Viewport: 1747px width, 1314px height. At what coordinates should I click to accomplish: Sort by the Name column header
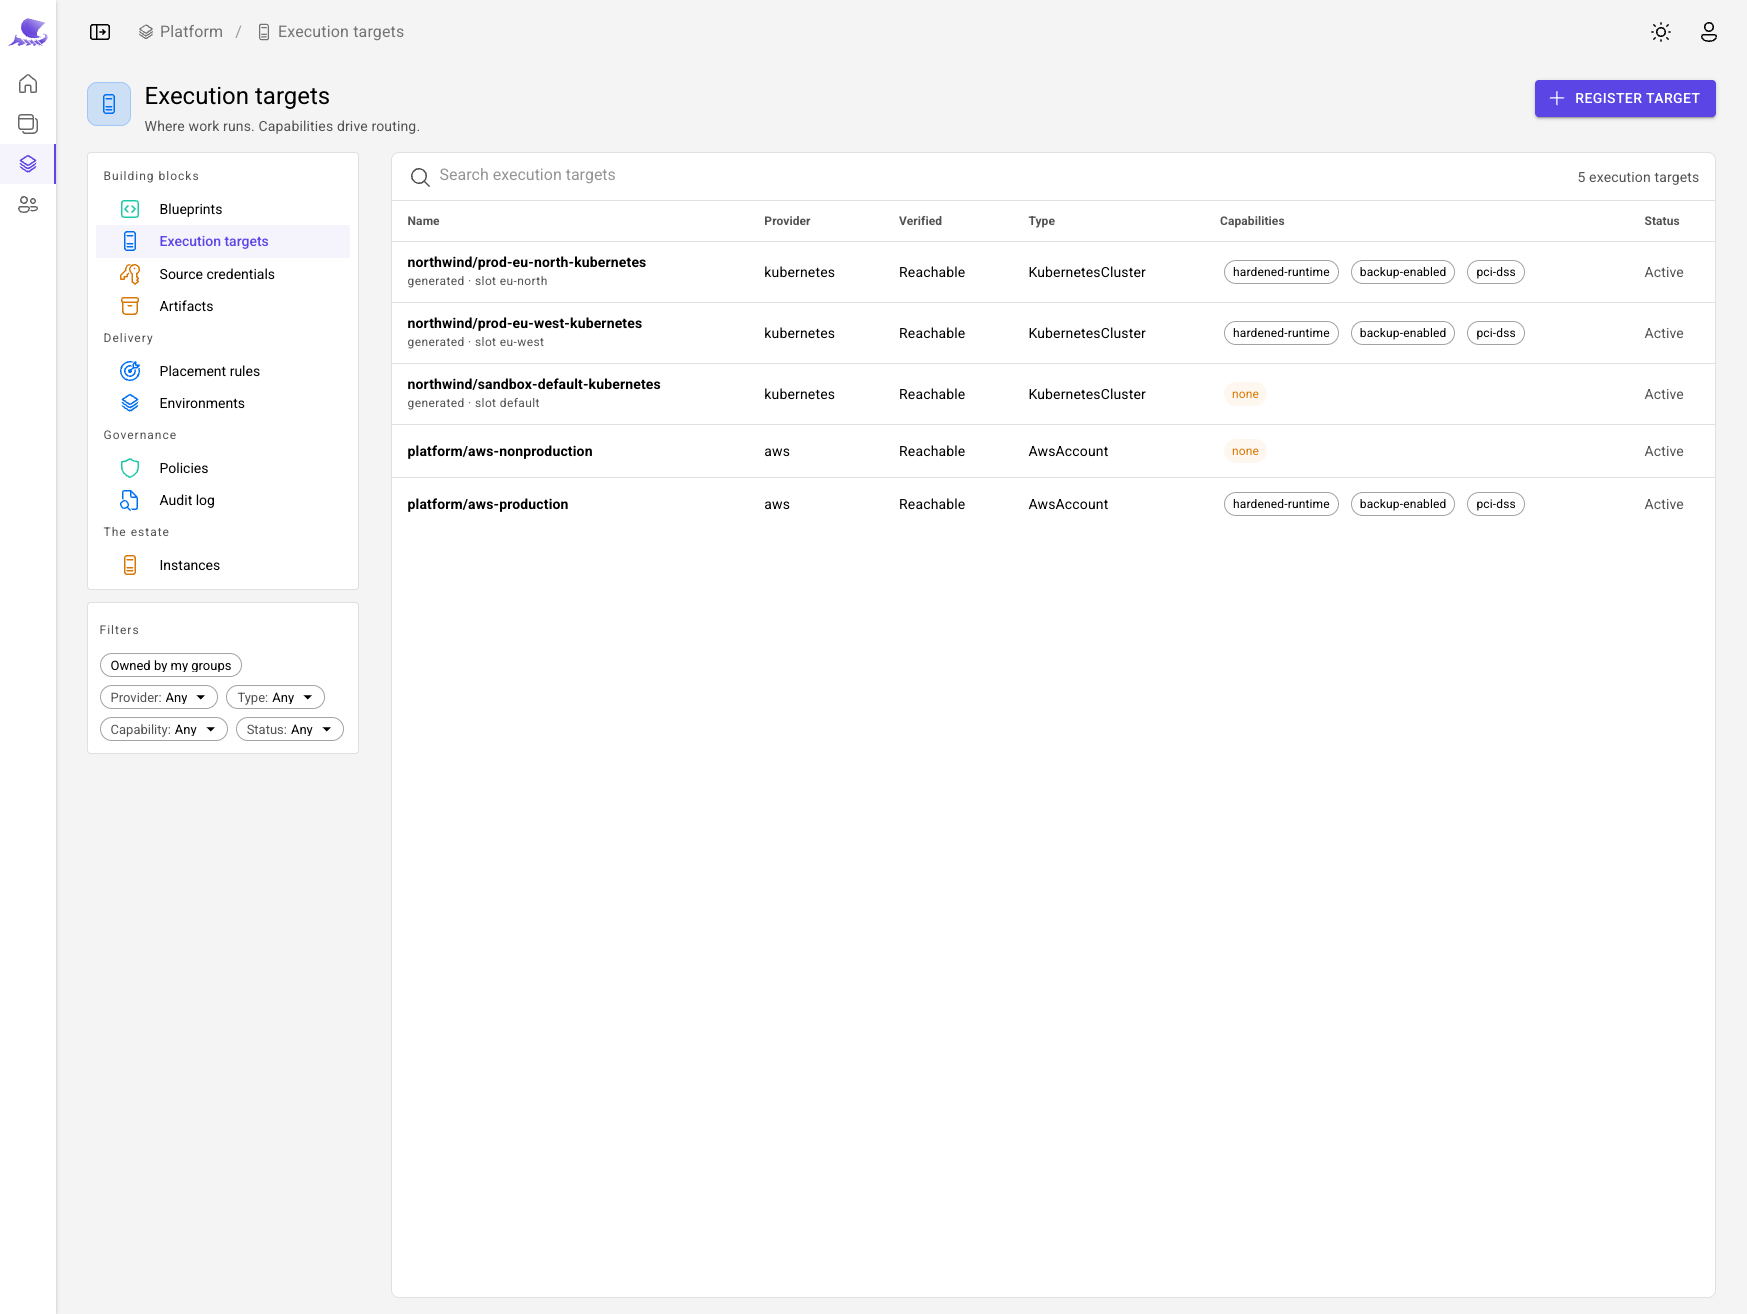click(423, 221)
